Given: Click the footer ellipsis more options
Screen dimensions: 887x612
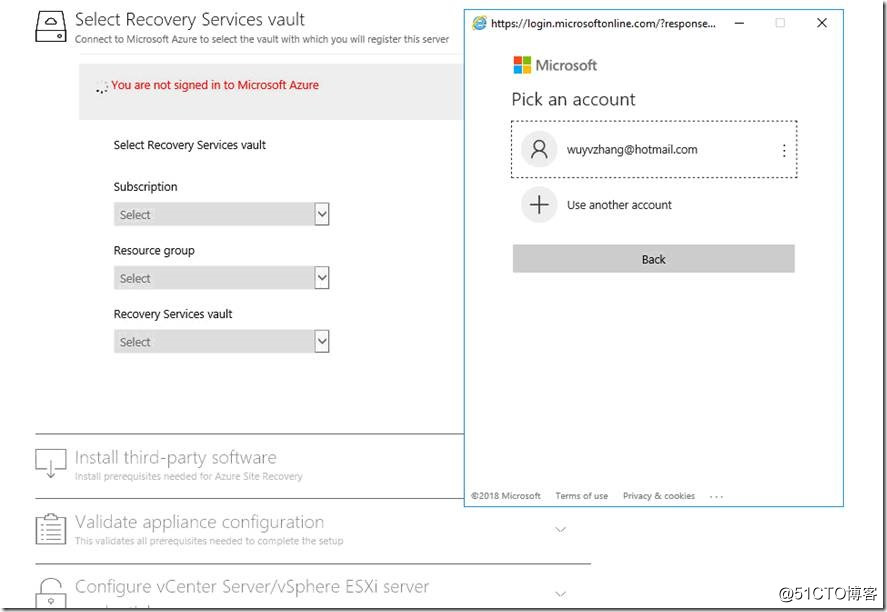Looking at the screenshot, I should [716, 497].
